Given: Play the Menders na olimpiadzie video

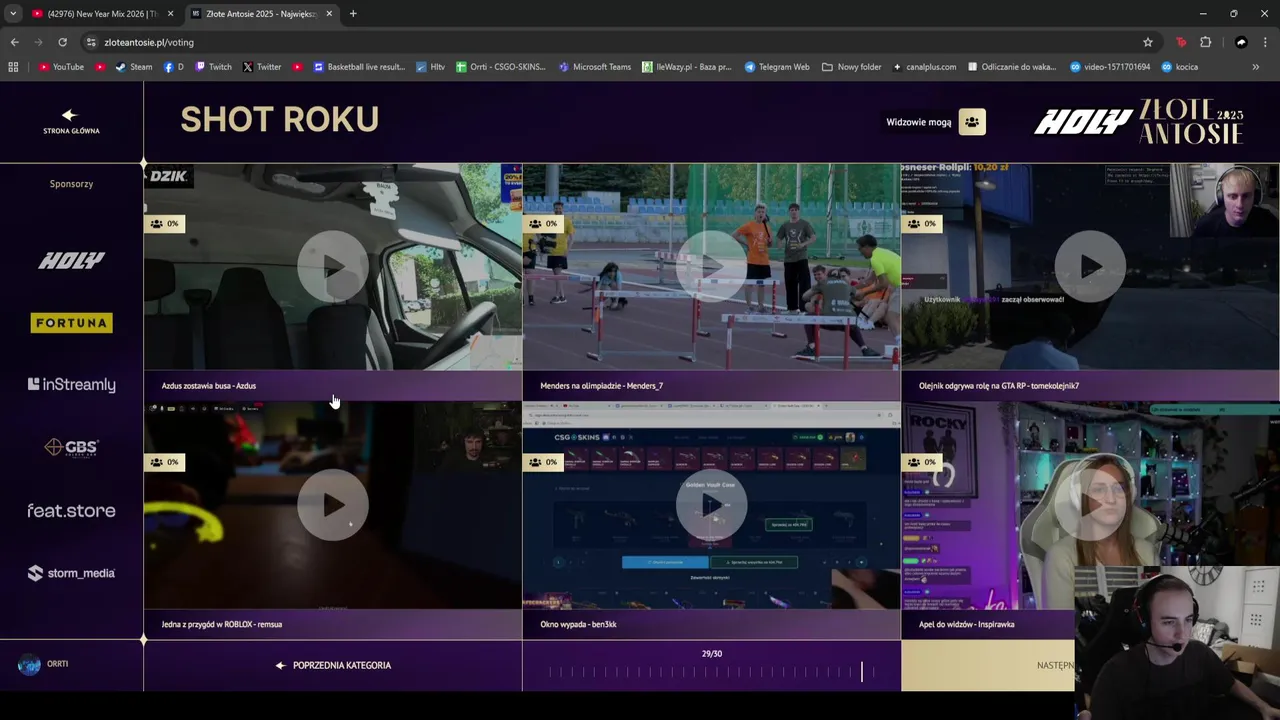Looking at the screenshot, I should pyautogui.click(x=711, y=267).
